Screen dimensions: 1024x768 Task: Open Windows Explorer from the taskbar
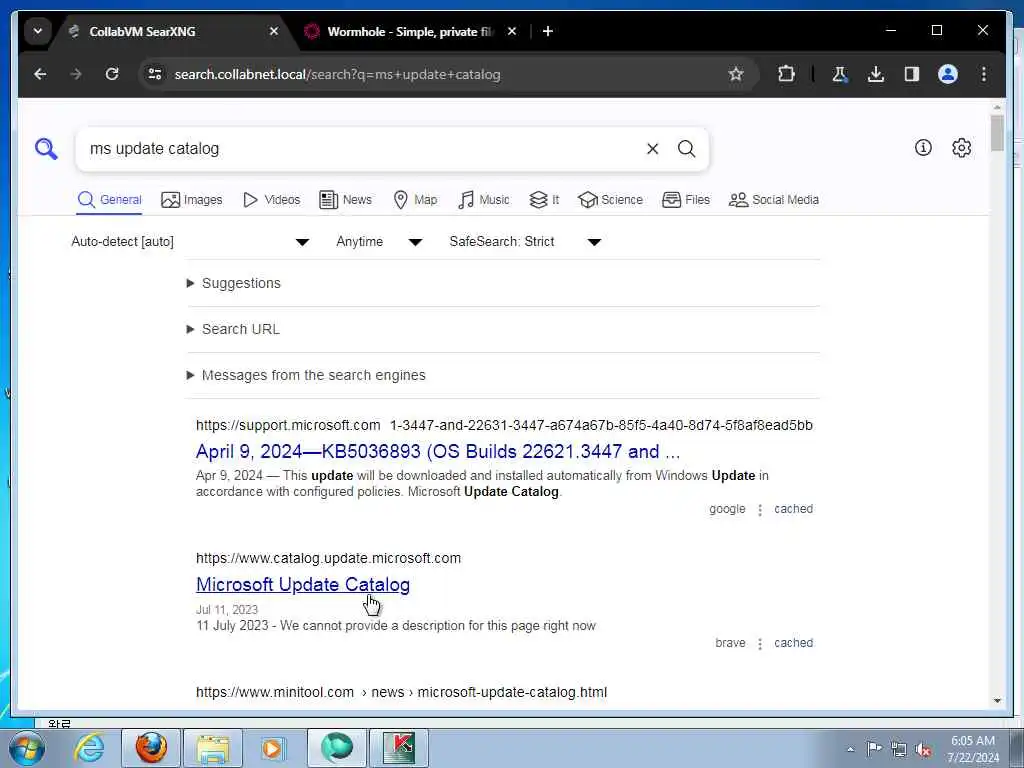click(213, 748)
